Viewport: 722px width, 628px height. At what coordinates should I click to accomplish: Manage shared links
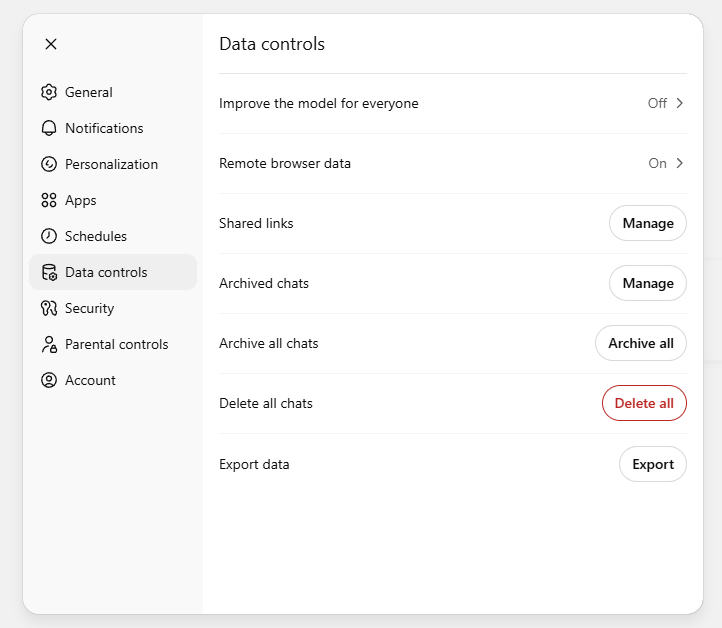(648, 223)
